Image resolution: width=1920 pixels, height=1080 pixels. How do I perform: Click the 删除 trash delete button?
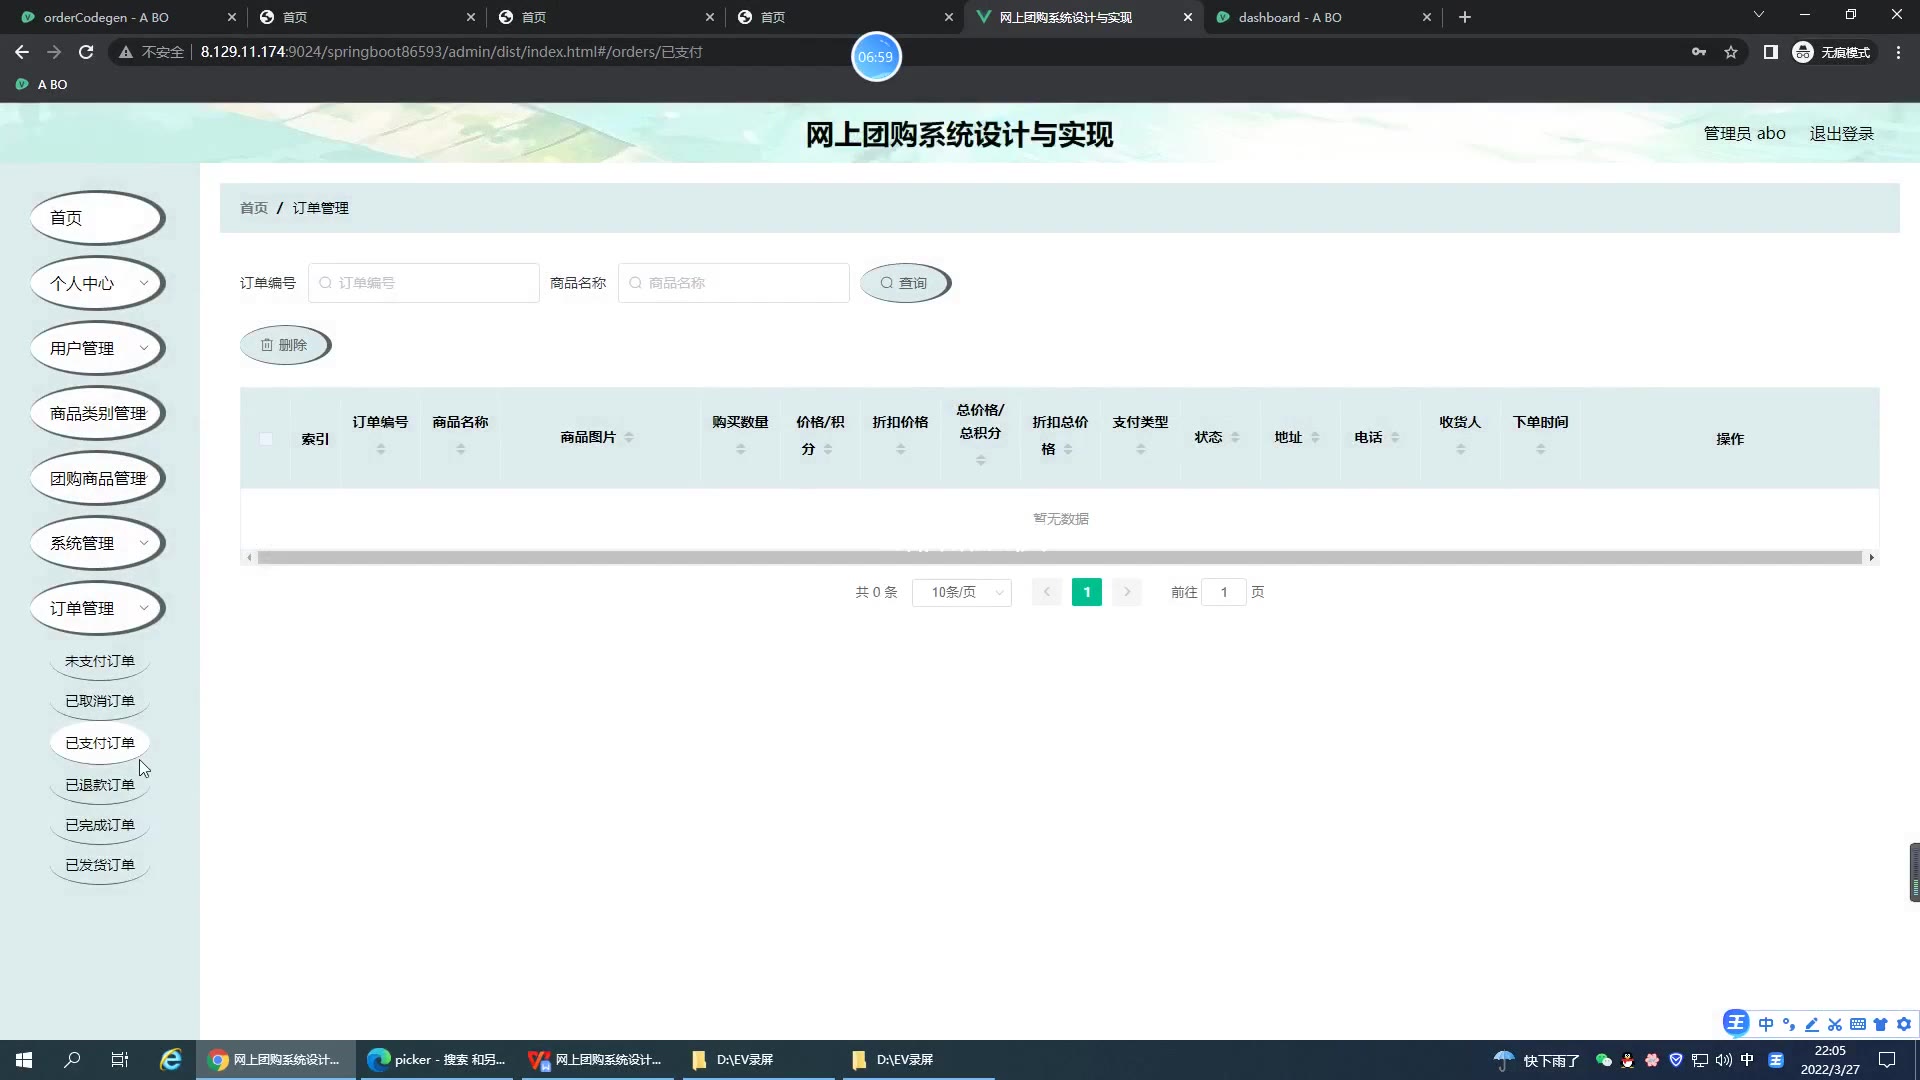[284, 345]
